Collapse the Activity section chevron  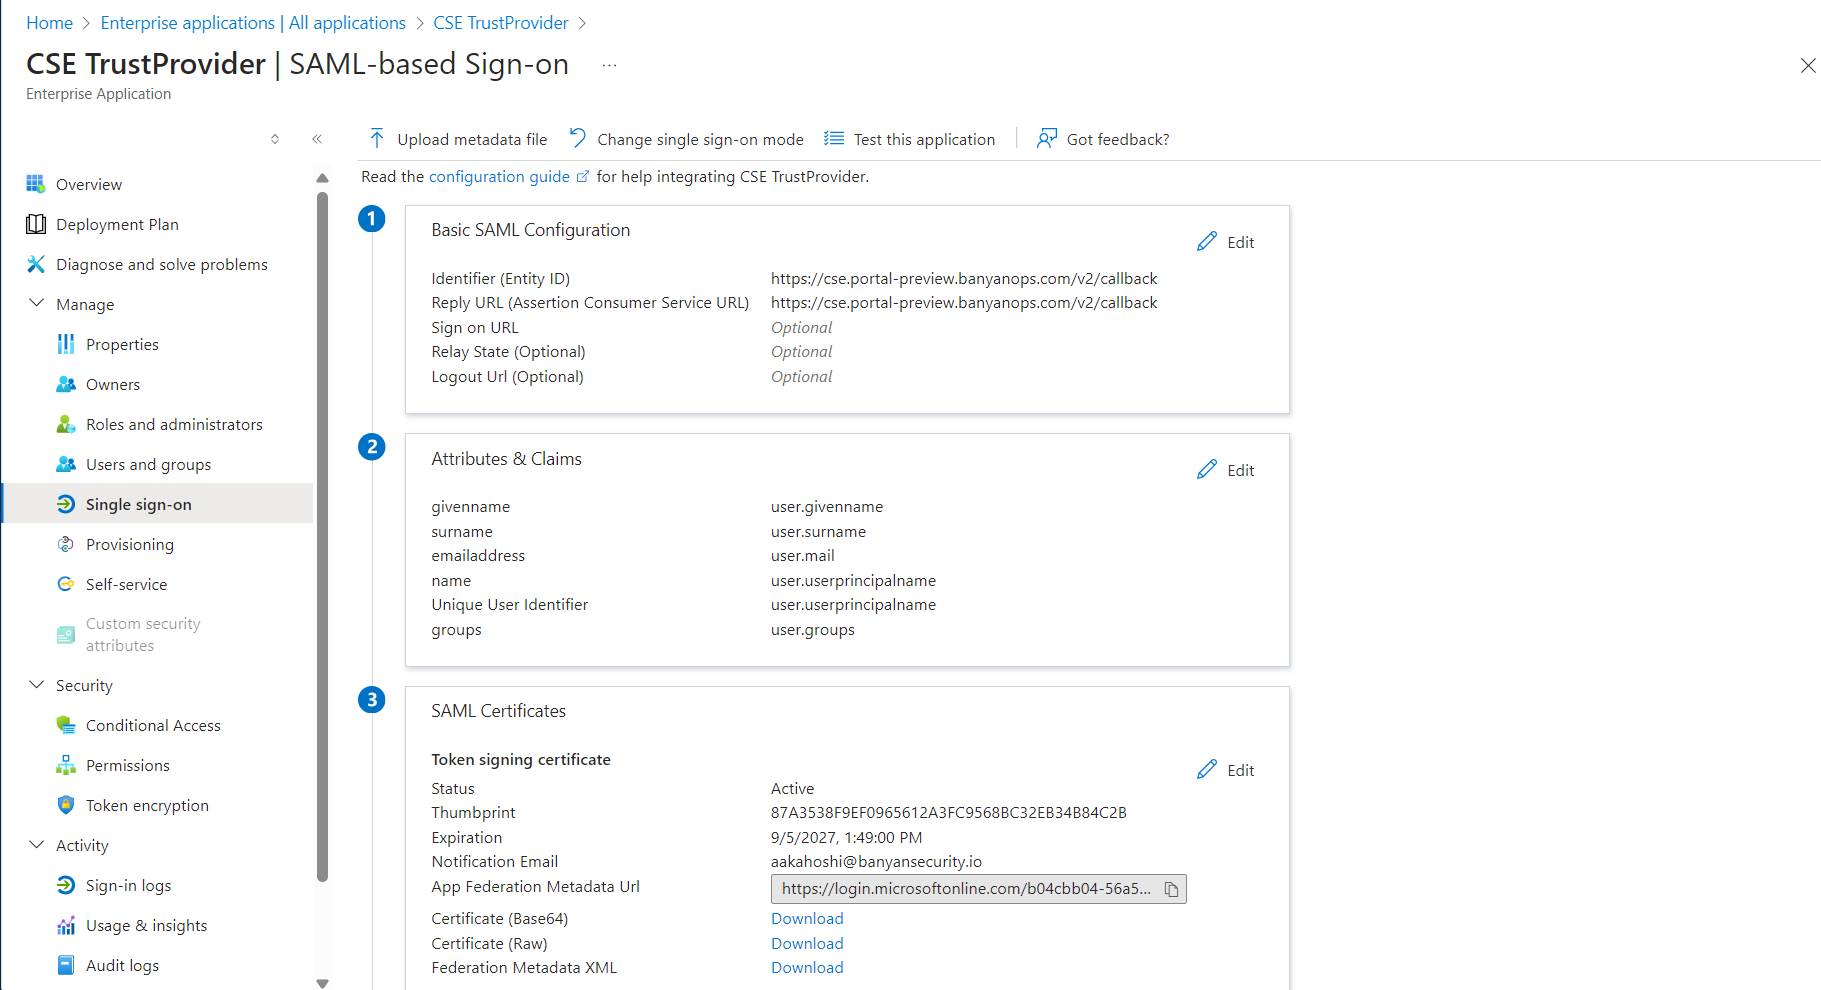tap(37, 845)
